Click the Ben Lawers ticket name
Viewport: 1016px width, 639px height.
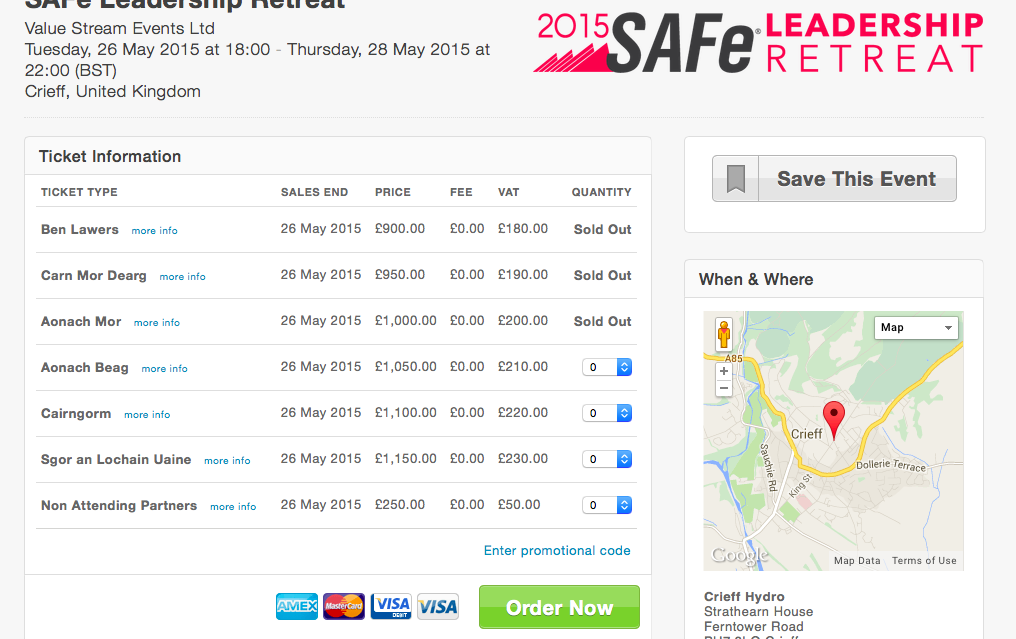click(80, 229)
